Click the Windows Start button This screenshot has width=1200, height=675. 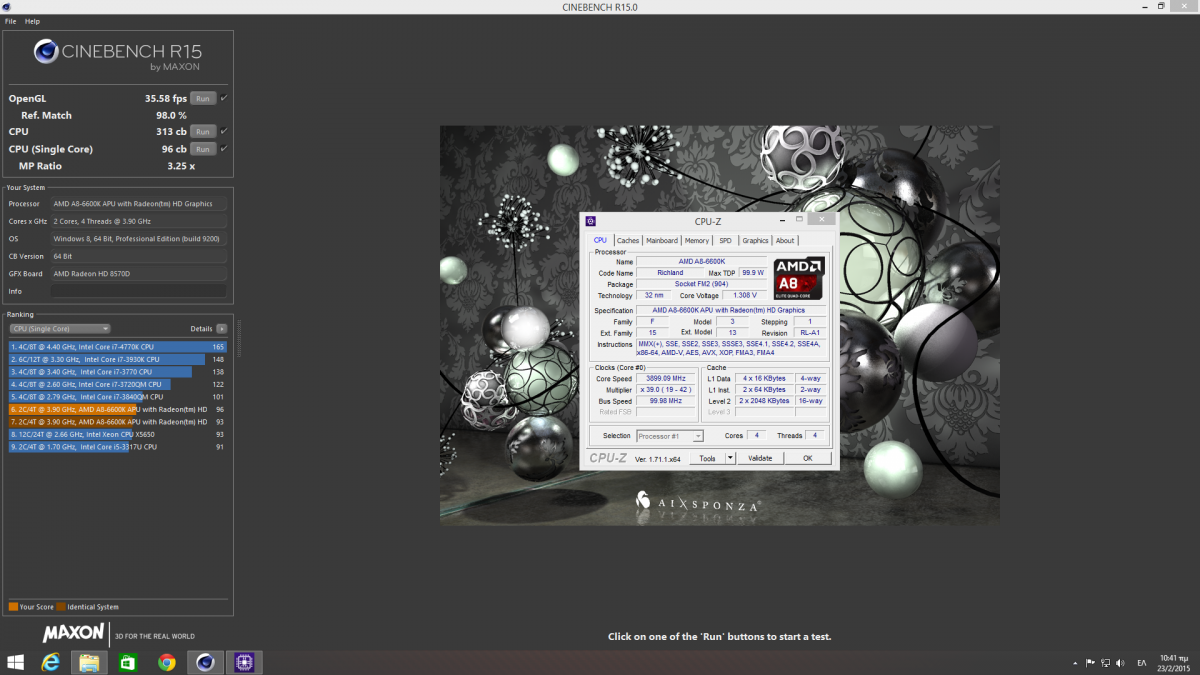coord(16,662)
